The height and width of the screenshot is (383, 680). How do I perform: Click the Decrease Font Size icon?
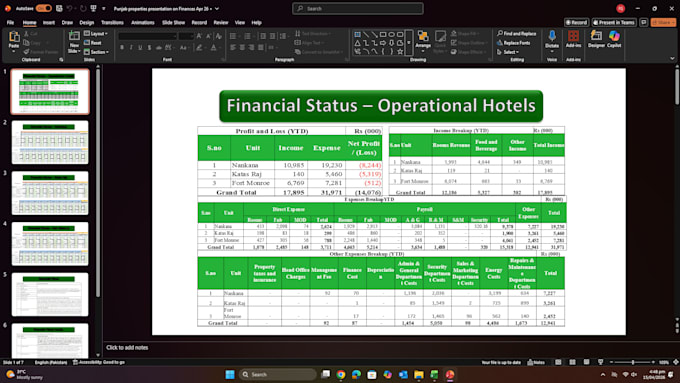pyautogui.click(x=209, y=36)
